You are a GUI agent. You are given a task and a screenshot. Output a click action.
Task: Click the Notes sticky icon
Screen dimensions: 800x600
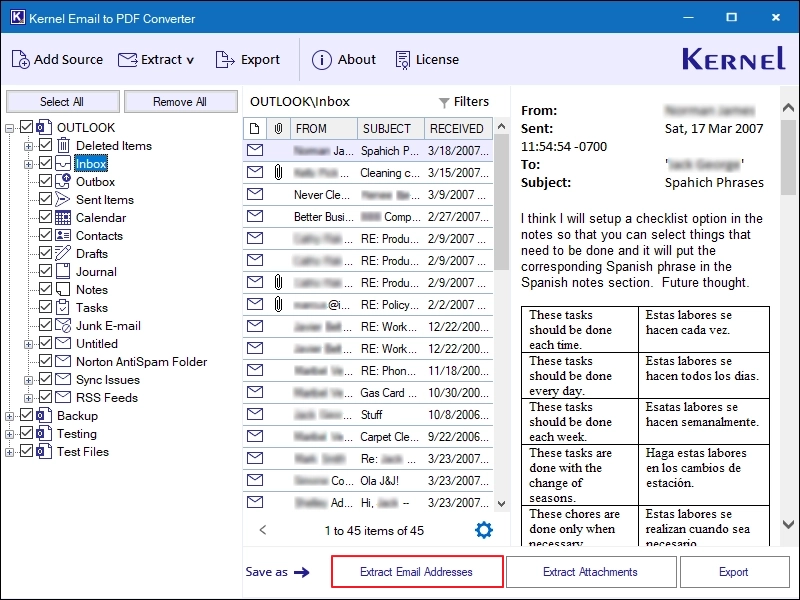[x=63, y=289]
